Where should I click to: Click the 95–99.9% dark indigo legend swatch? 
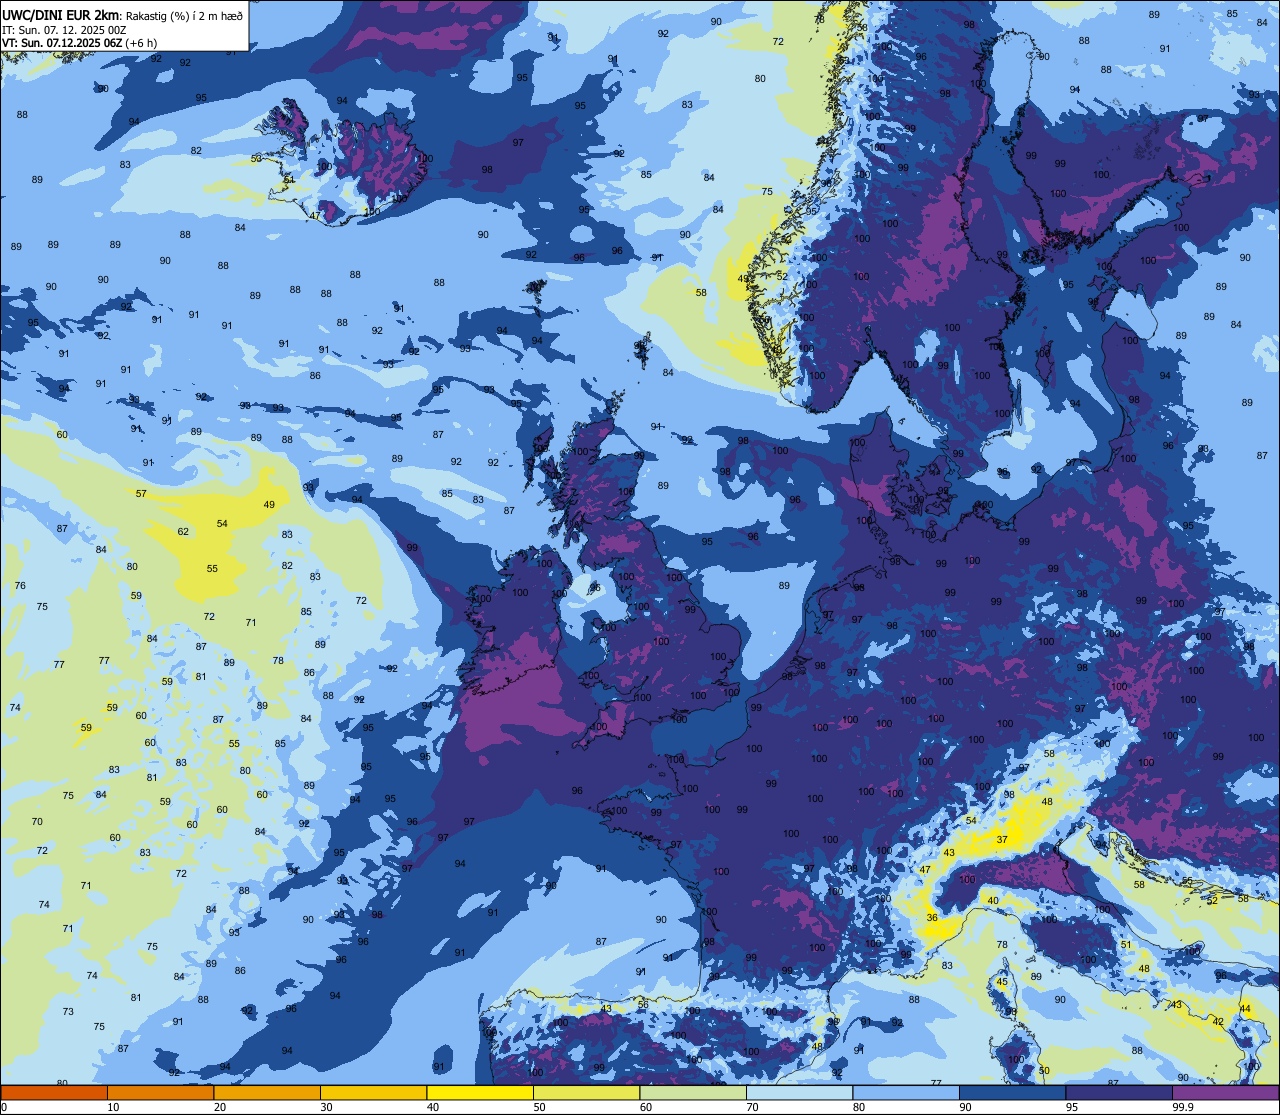(x=1119, y=1092)
